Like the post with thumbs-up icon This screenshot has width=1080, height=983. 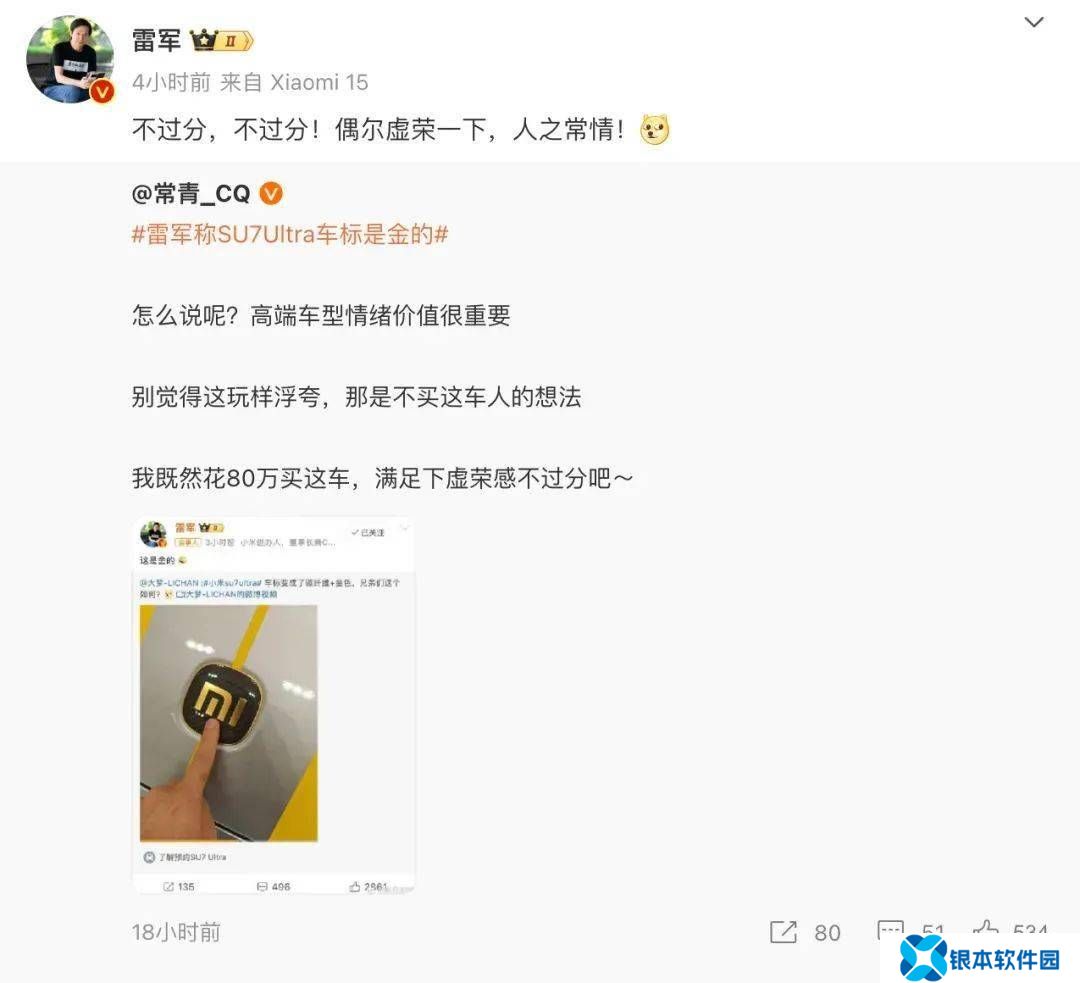pos(986,927)
